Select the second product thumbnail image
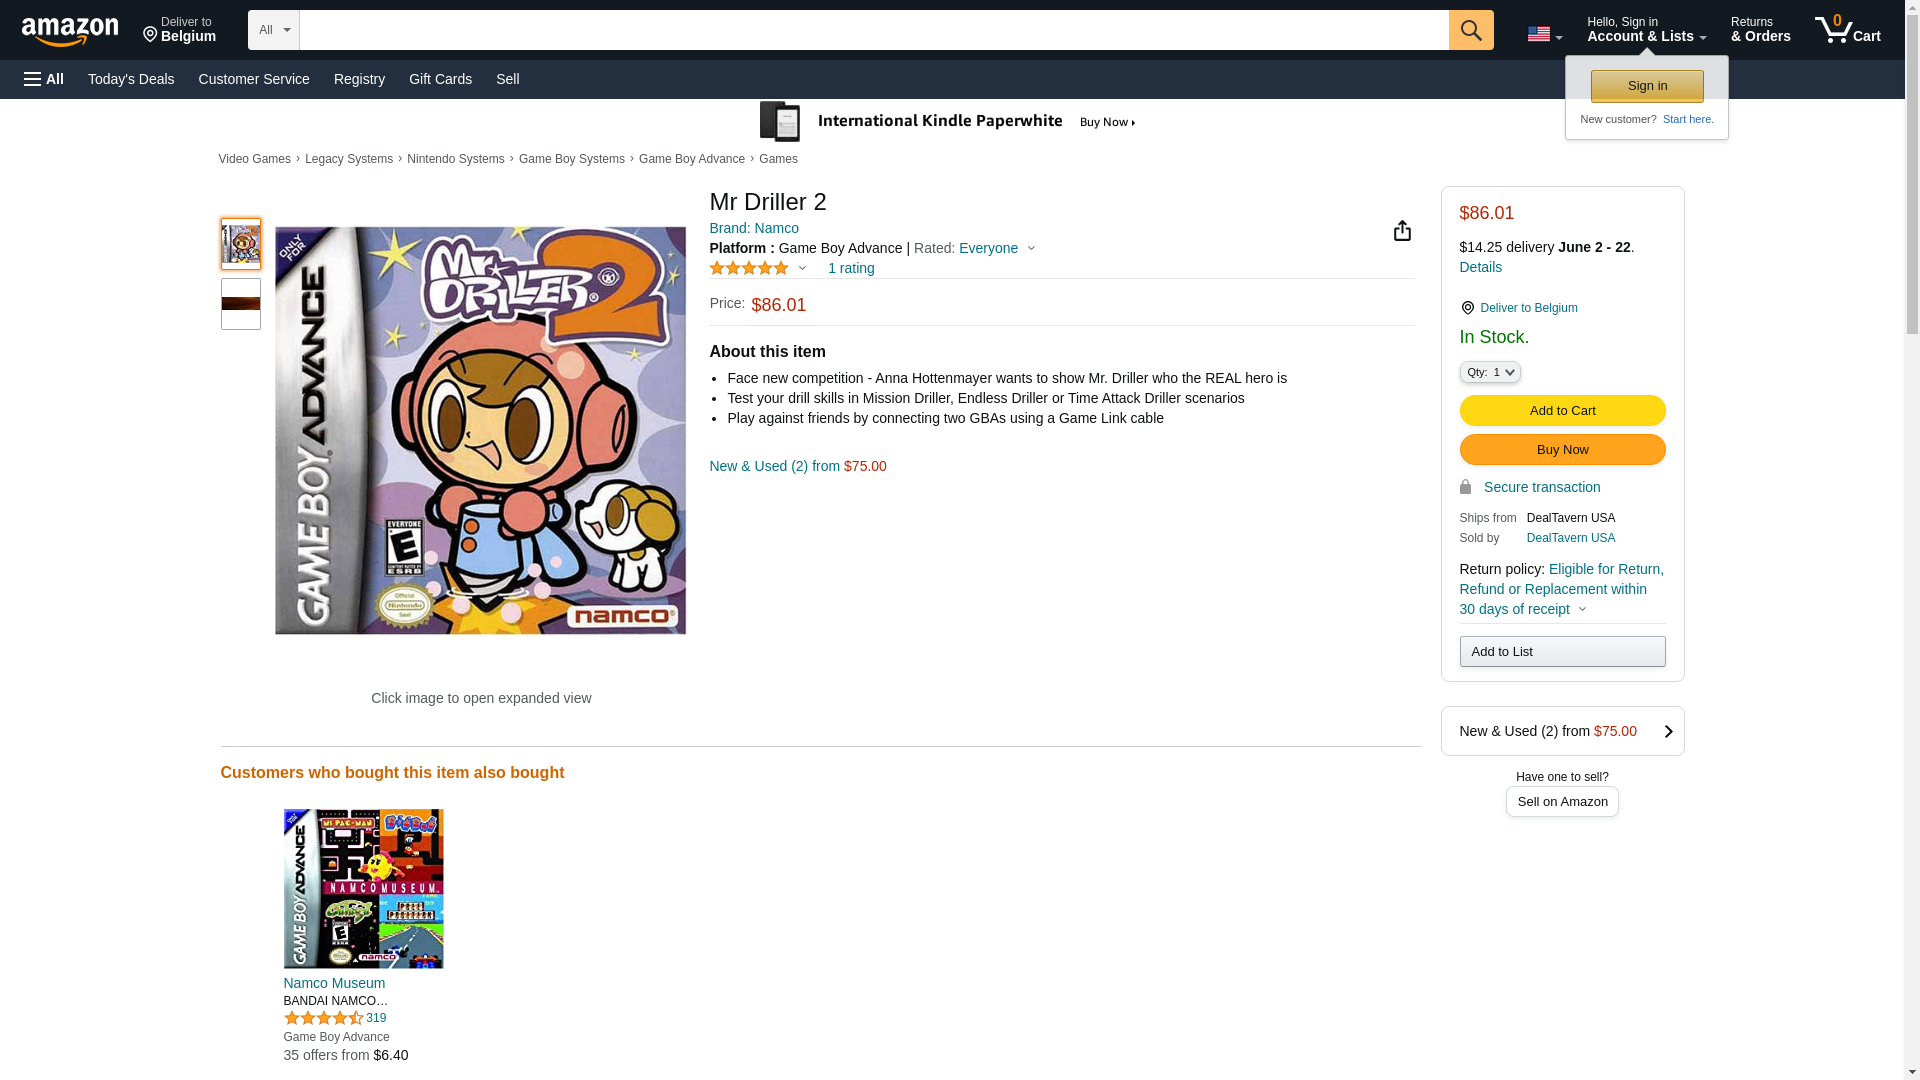Image resolution: width=1920 pixels, height=1080 pixels. pyautogui.click(x=241, y=304)
